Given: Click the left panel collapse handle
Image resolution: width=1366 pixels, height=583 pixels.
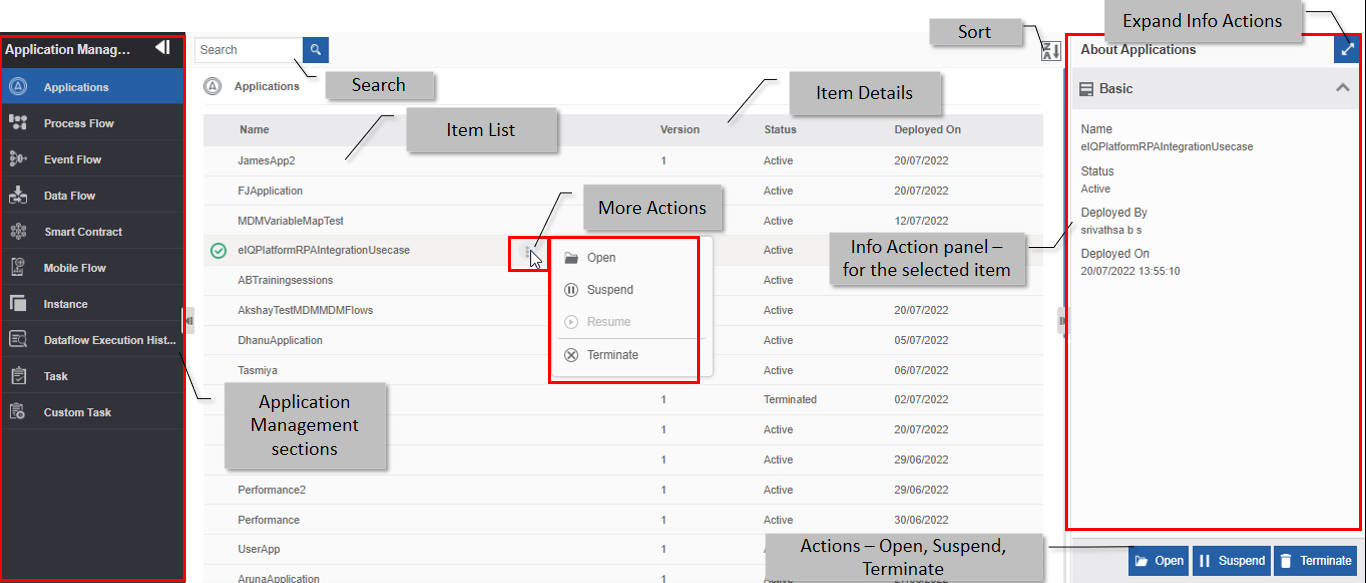Looking at the screenshot, I should click(189, 320).
